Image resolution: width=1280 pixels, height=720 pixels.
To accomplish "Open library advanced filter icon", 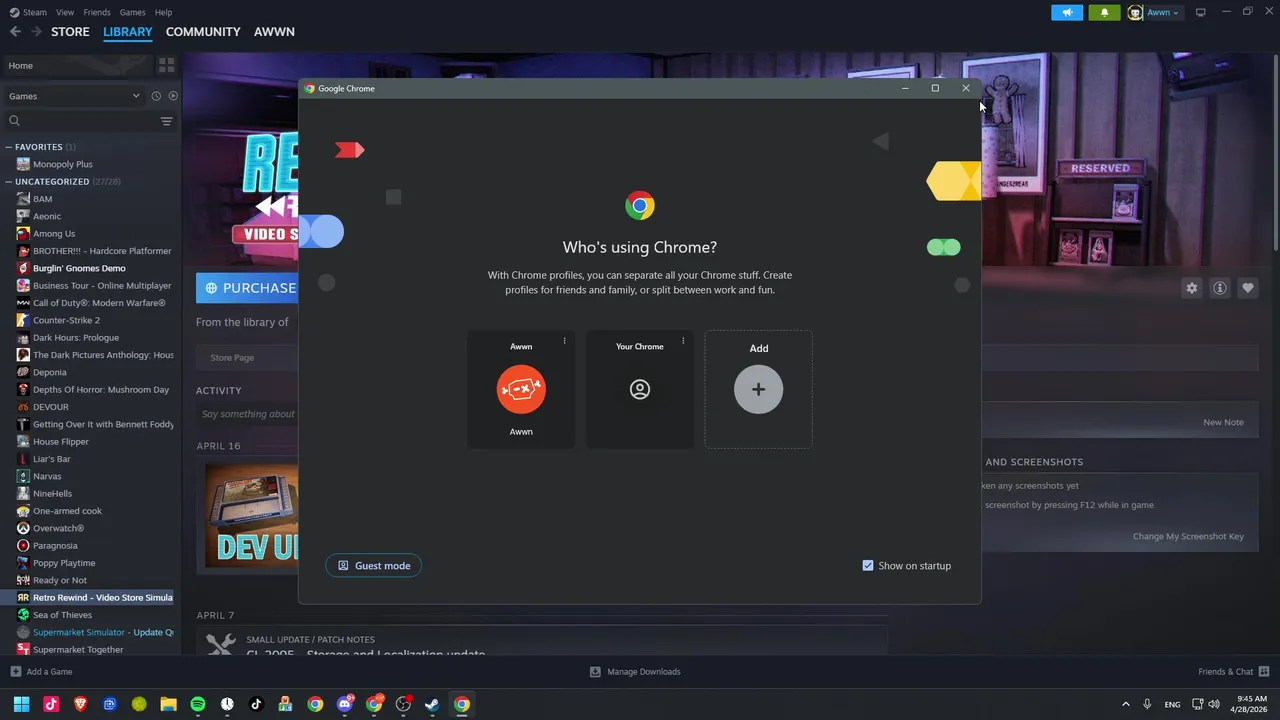I will point(167,121).
